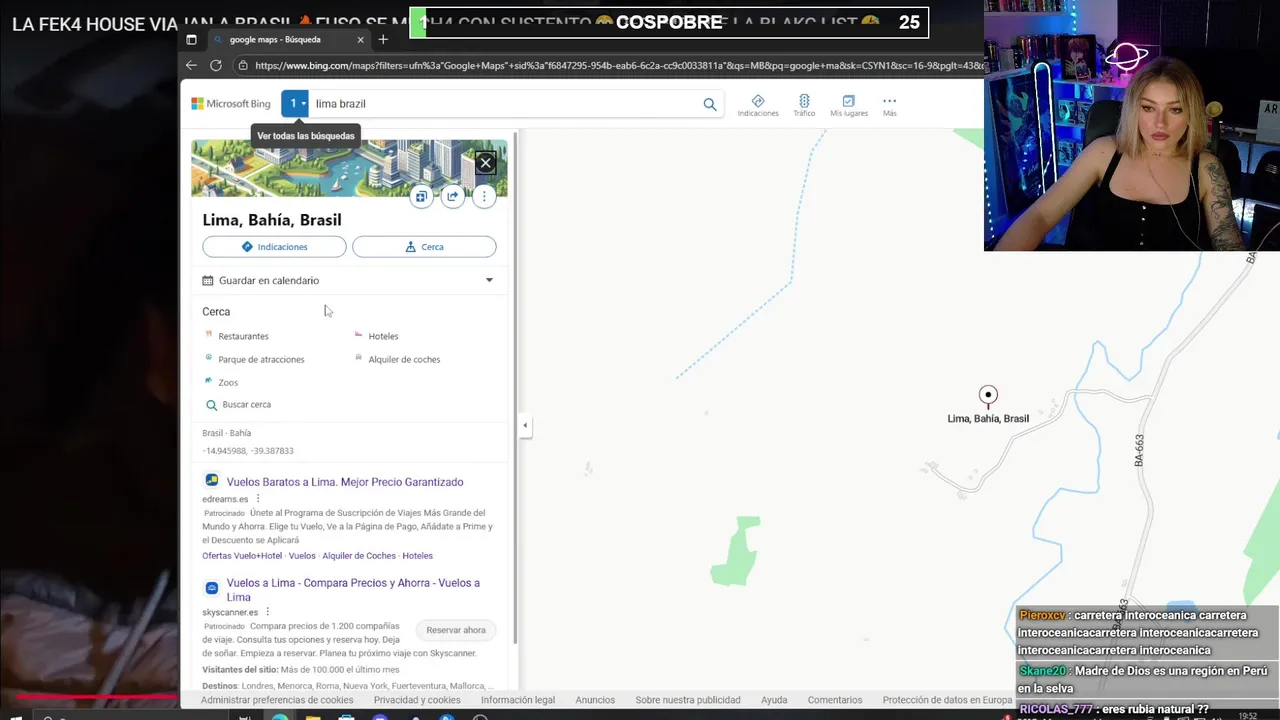Expand the "Guardar en calendario" dropdown arrow
Screen dimensions: 1280x720
click(x=489, y=280)
